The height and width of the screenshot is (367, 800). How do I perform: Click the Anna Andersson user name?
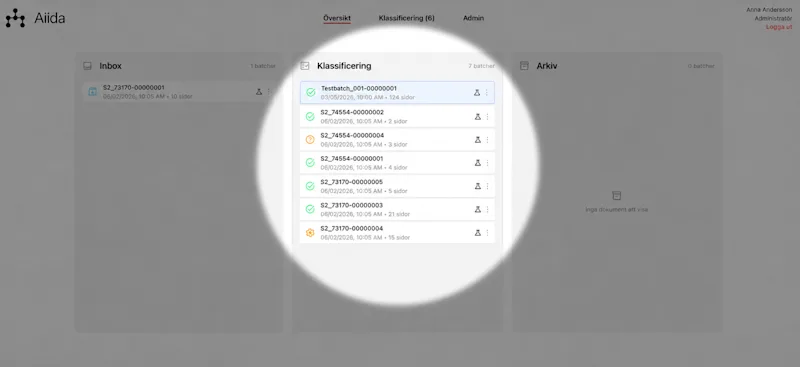point(769,10)
